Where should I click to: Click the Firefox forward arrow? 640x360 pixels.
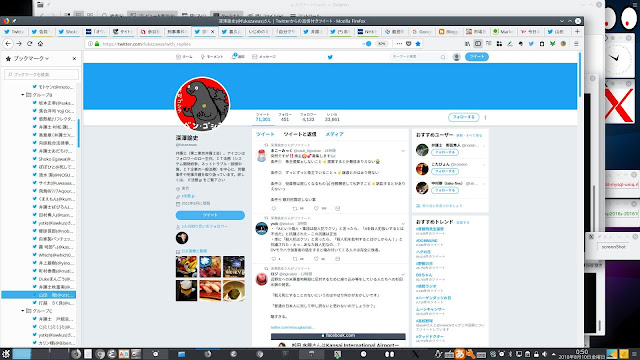click(x=19, y=44)
